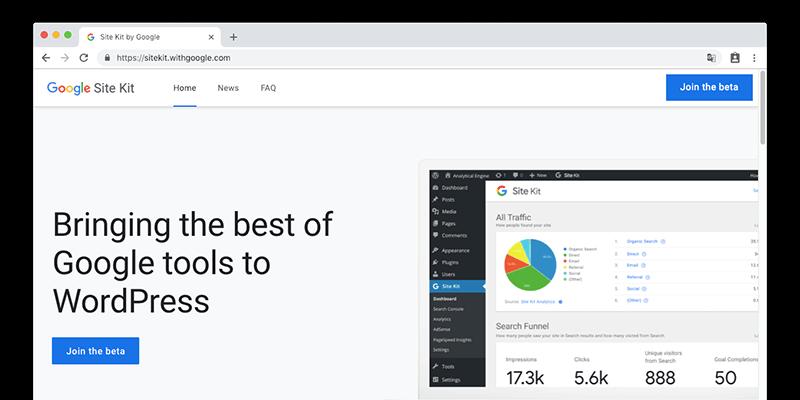800x400 pixels.
Task: Click the Site Kit G logo in dashboard header
Action: click(x=502, y=191)
